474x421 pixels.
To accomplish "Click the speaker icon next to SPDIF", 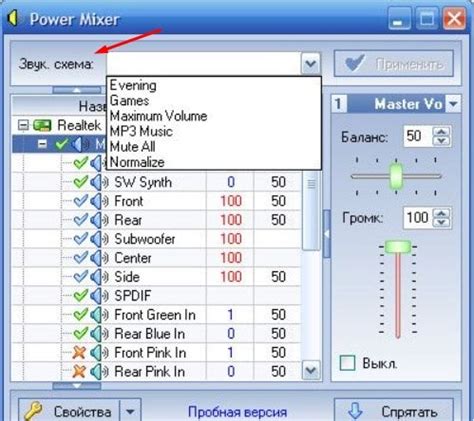I will pos(99,296).
